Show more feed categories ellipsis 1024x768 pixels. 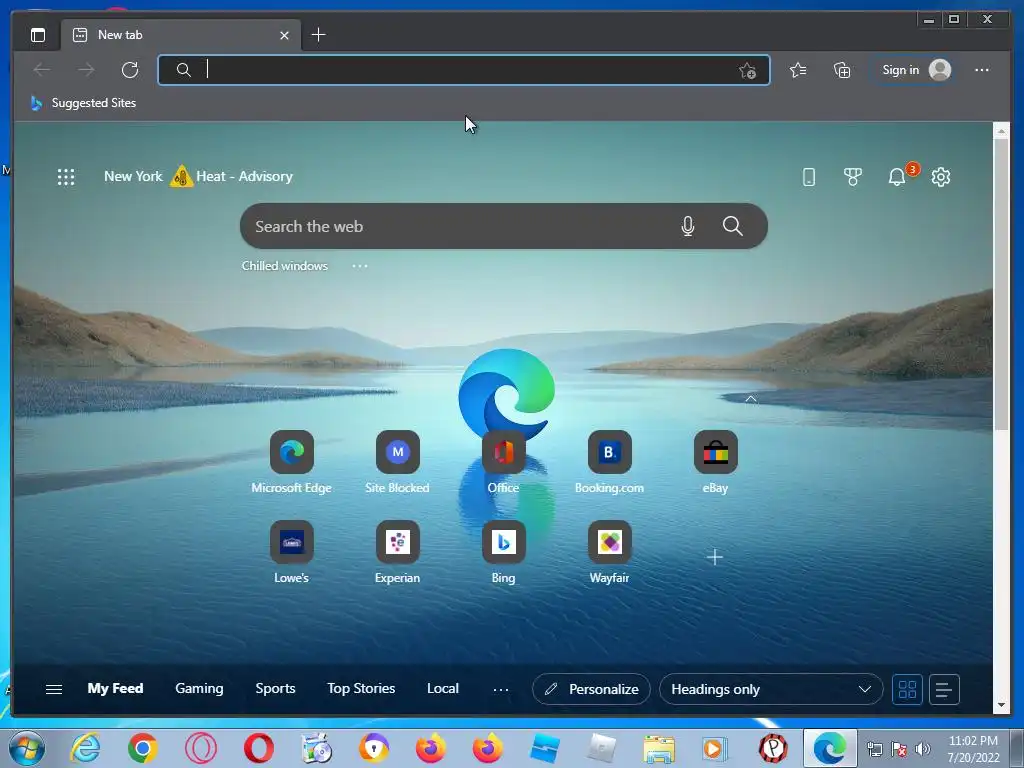coord(501,689)
